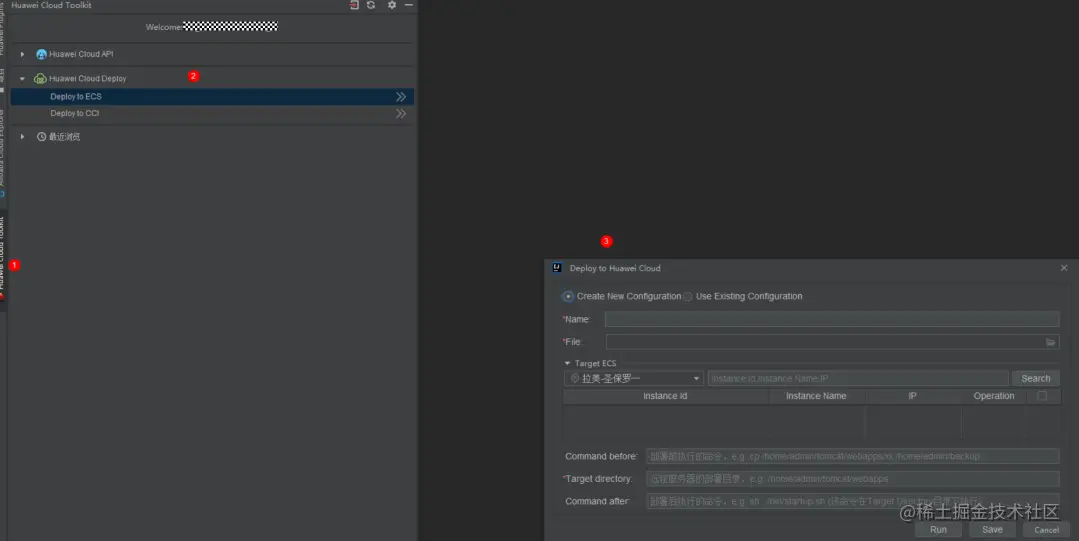This screenshot has width=1079, height=541.
Task: Click the Huawei Cloud Deploy cloud icon
Action: coord(41,78)
